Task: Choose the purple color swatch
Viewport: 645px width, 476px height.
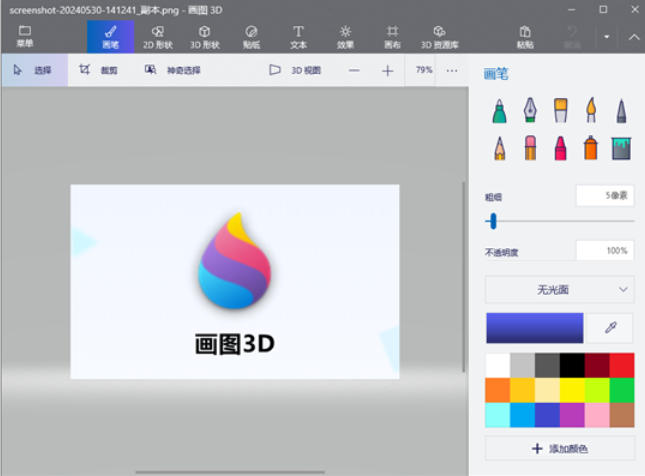Action: [x=572, y=415]
